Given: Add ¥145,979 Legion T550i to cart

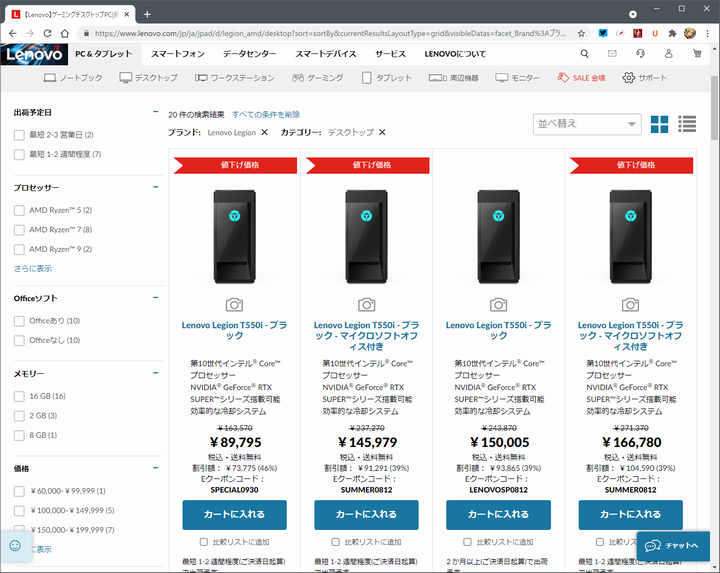Looking at the screenshot, I should coord(366,515).
